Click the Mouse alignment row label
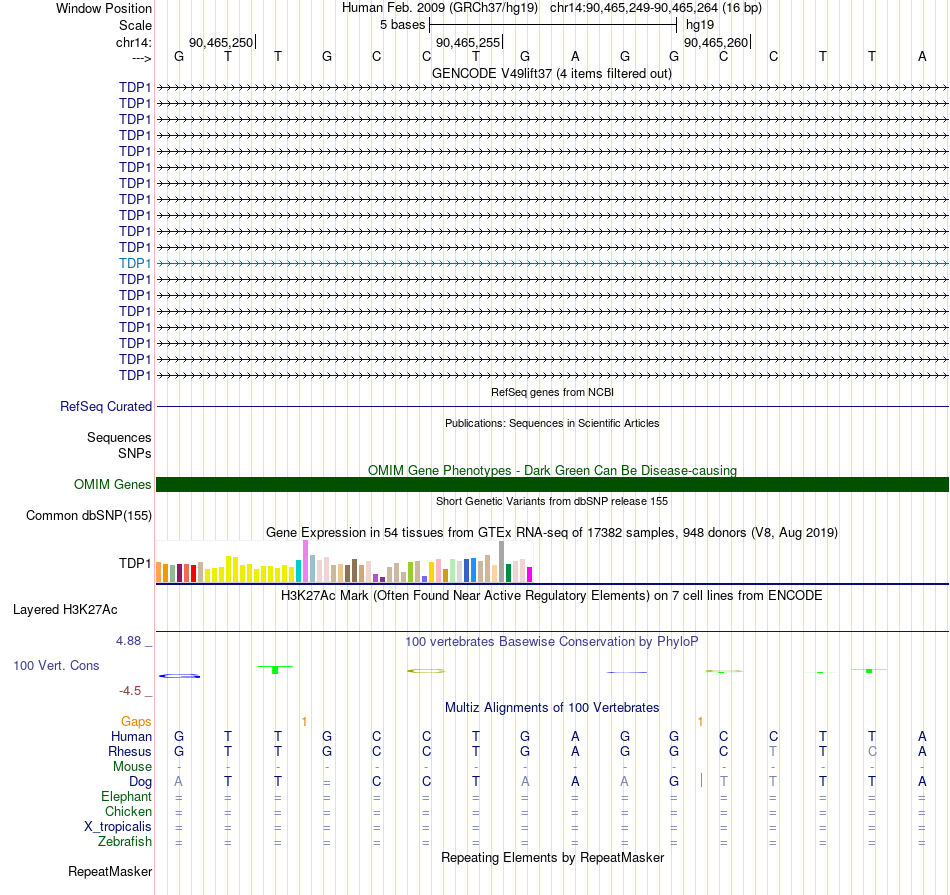Viewport: 950px width, 895px height. pos(132,767)
